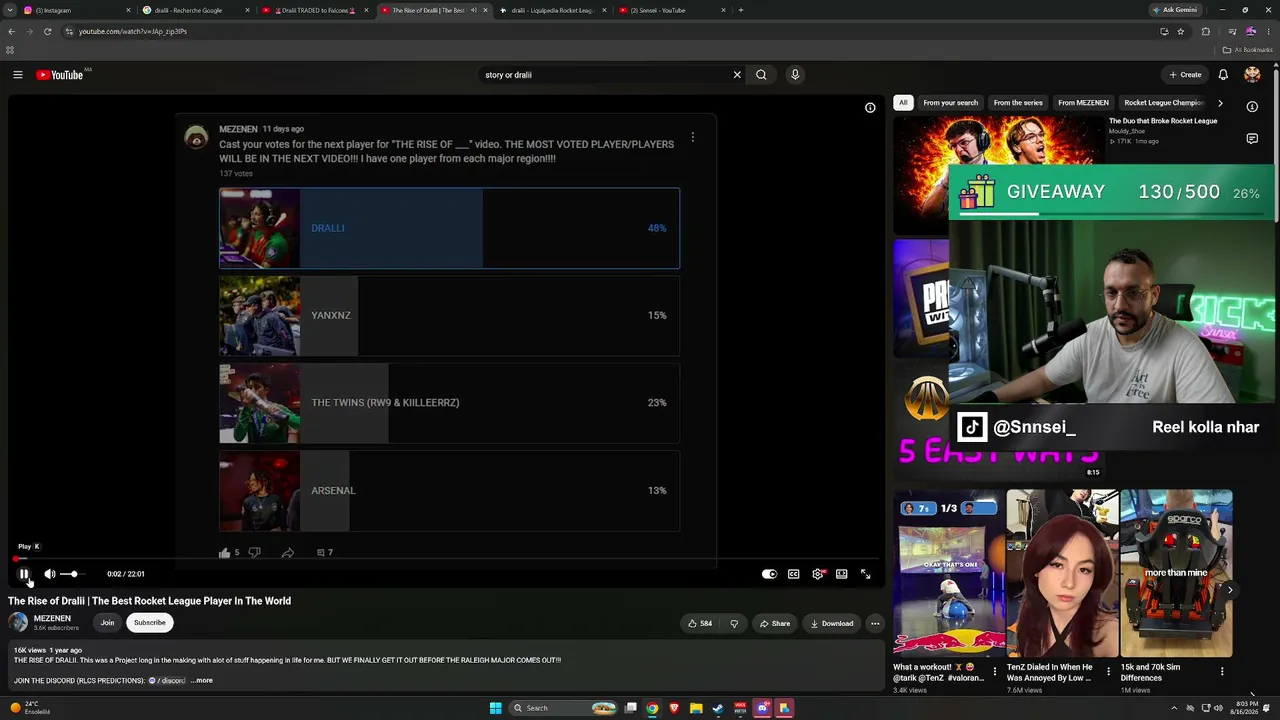Open more actions below the video
The height and width of the screenshot is (720, 1280).
pos(875,623)
